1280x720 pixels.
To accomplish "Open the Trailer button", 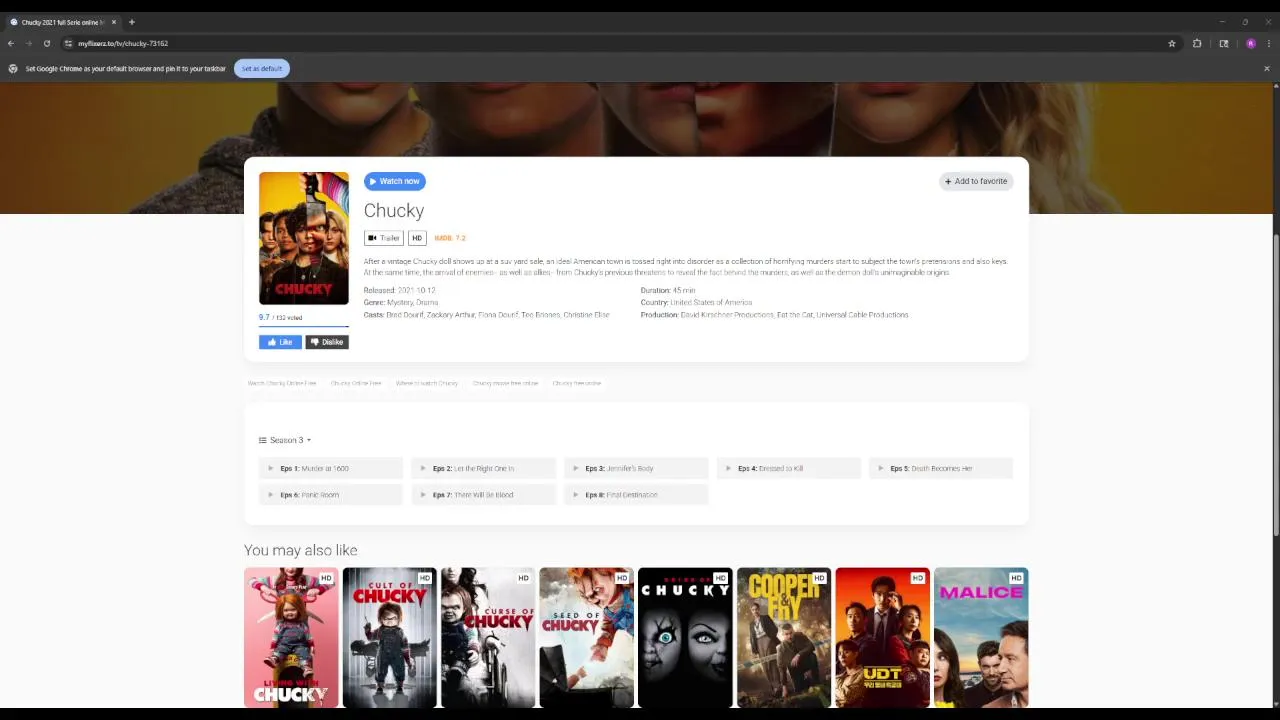I will [x=384, y=238].
